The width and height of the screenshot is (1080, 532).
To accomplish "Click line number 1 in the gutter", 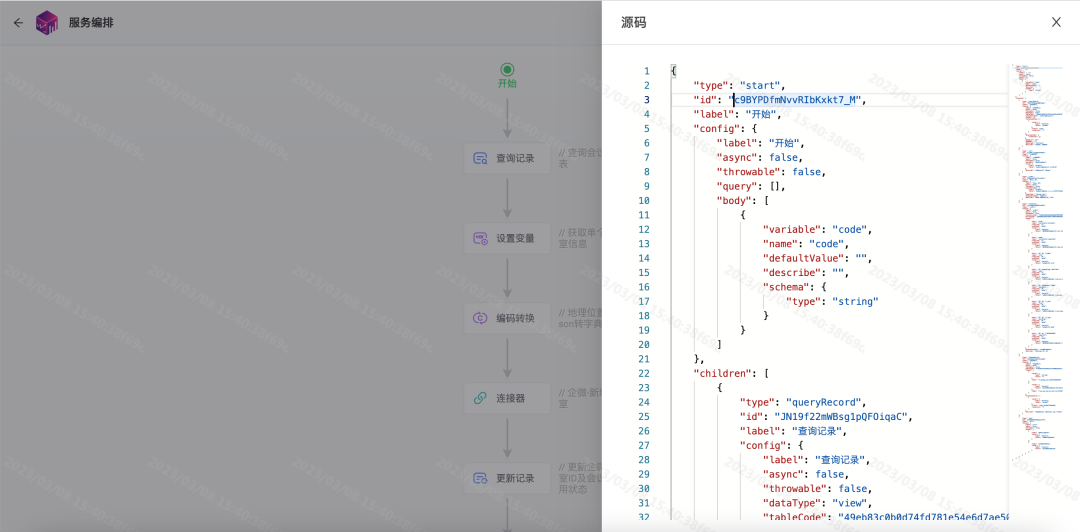I will [x=646, y=71].
